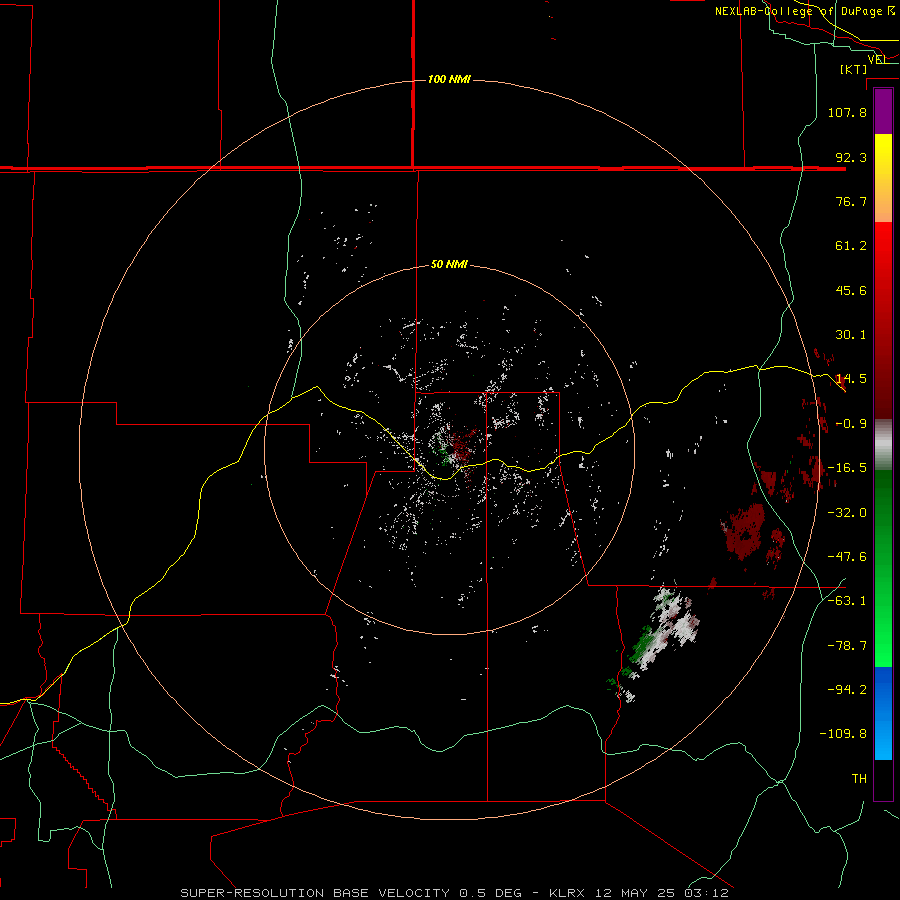The width and height of the screenshot is (900, 900).
Task: Select the -78.7 velocity scale value
Action: (847, 646)
